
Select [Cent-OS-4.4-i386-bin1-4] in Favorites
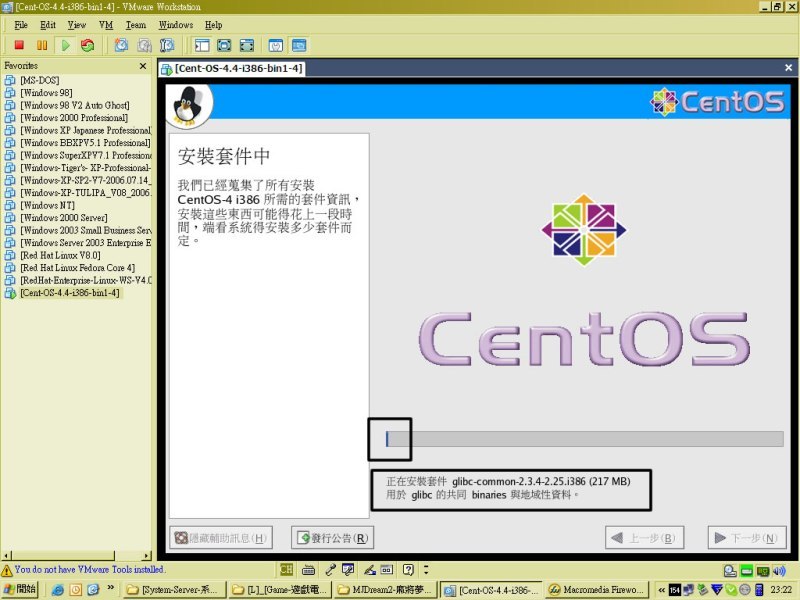(x=70, y=293)
